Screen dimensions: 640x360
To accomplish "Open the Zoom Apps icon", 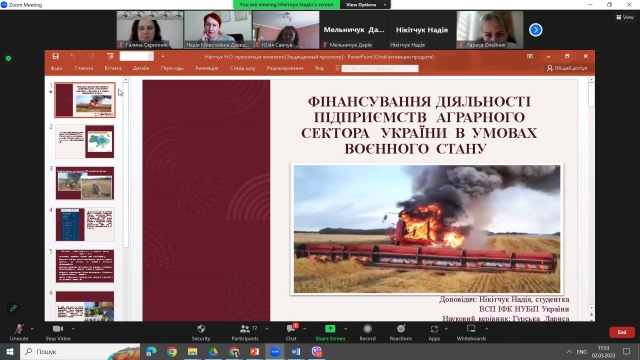I will [434, 329].
